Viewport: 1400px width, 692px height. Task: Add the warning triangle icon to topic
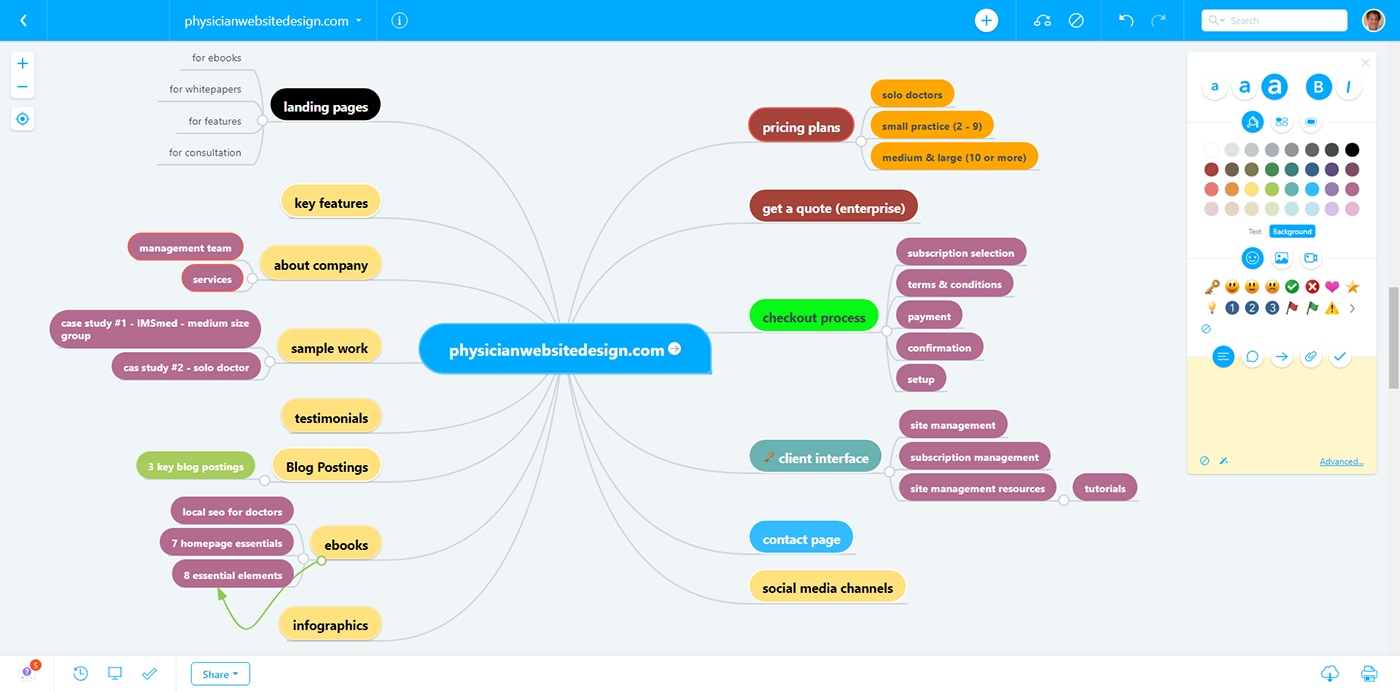point(1332,308)
